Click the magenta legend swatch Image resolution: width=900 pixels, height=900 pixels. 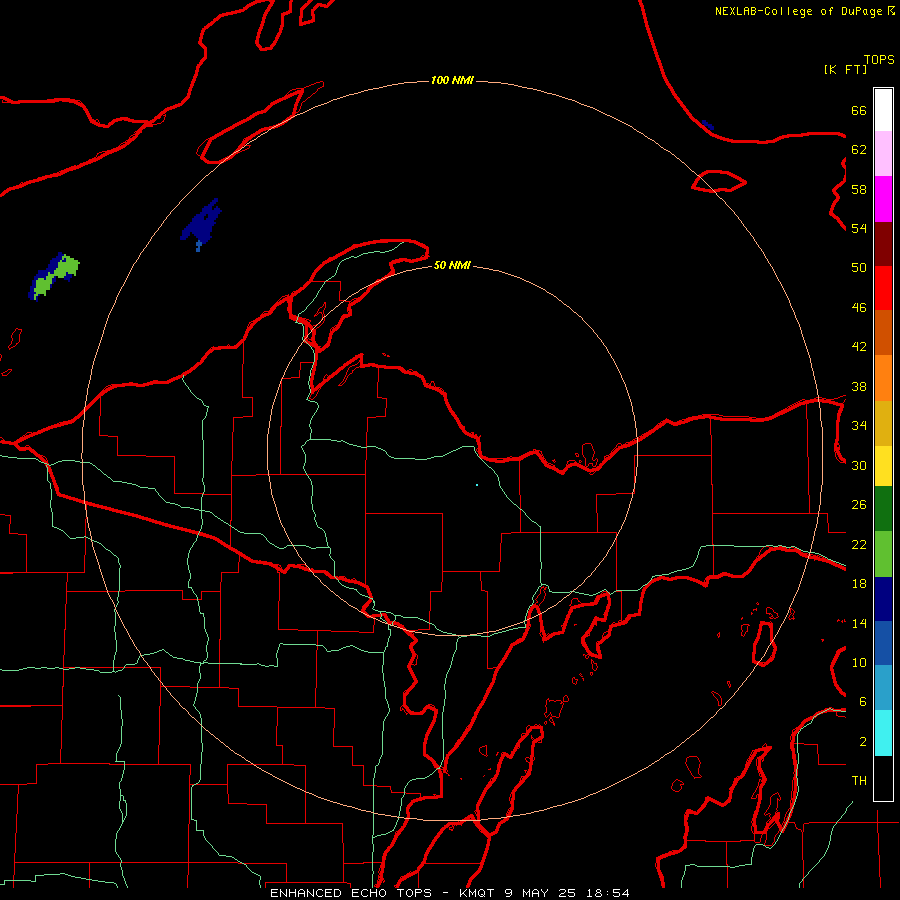[883, 199]
